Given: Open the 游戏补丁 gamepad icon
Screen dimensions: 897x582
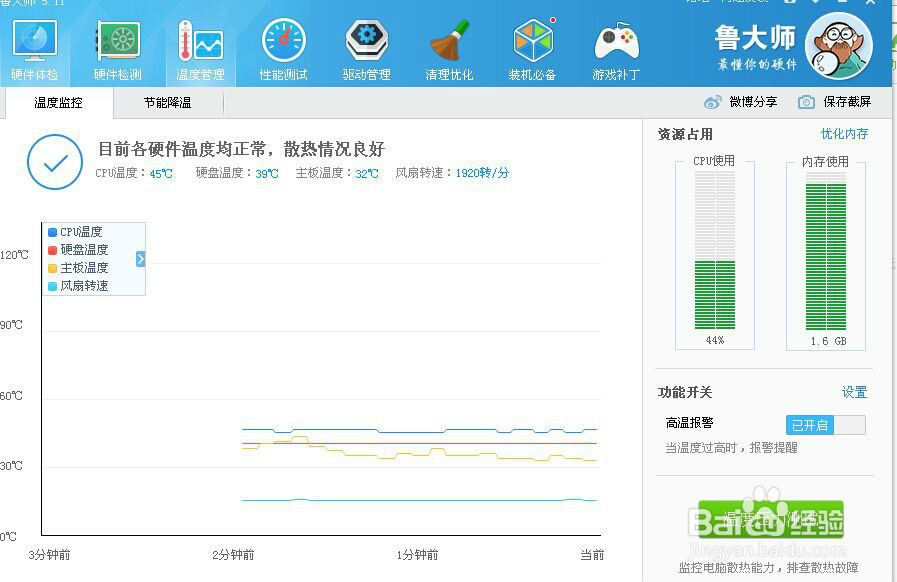Looking at the screenshot, I should click(x=616, y=50).
